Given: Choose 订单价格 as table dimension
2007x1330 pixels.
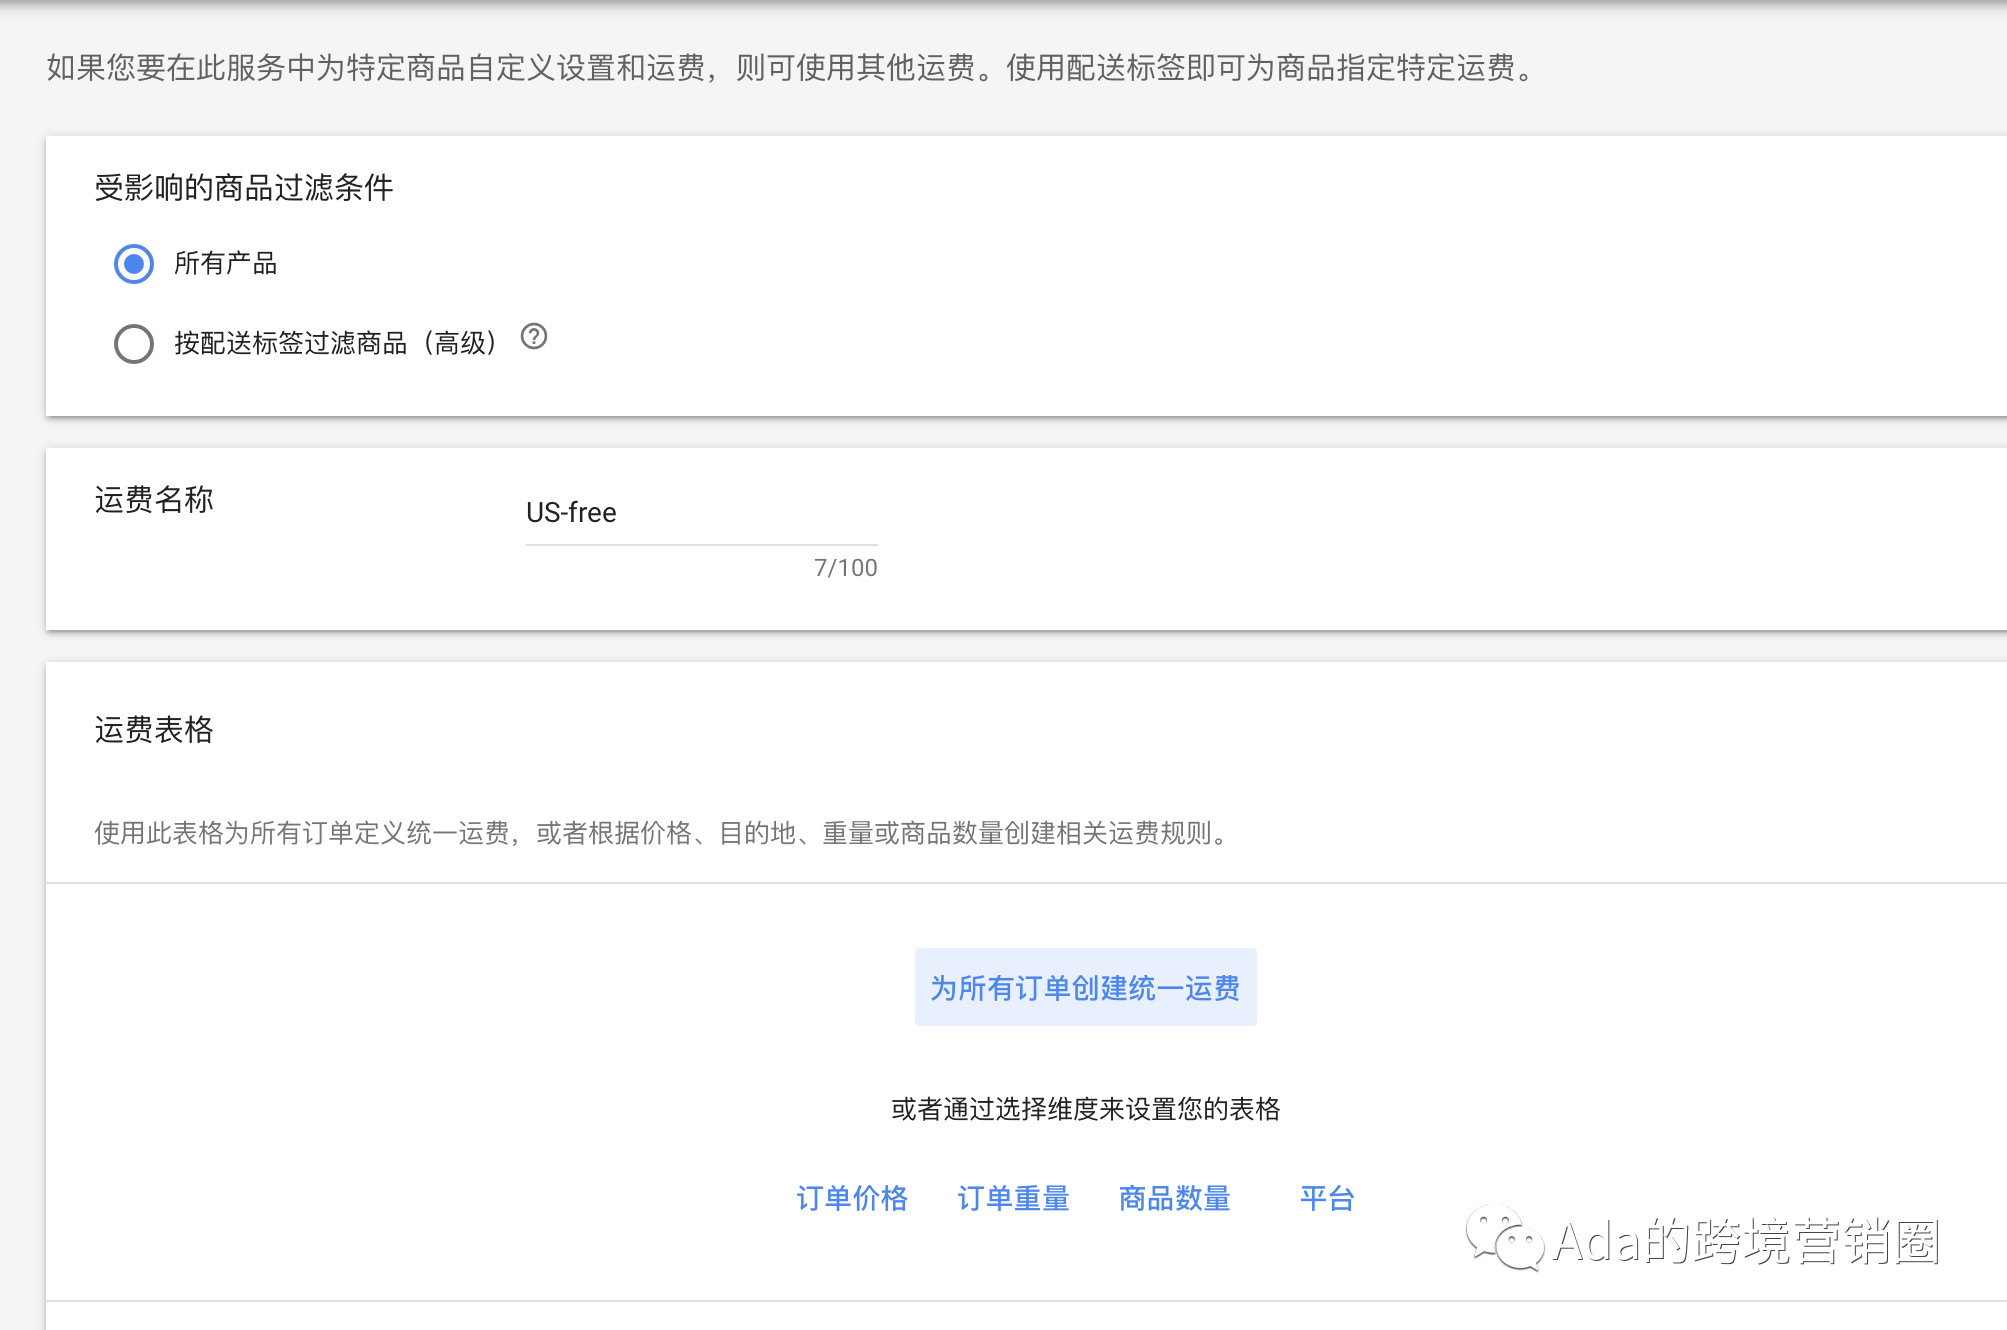Looking at the screenshot, I should click(852, 1198).
